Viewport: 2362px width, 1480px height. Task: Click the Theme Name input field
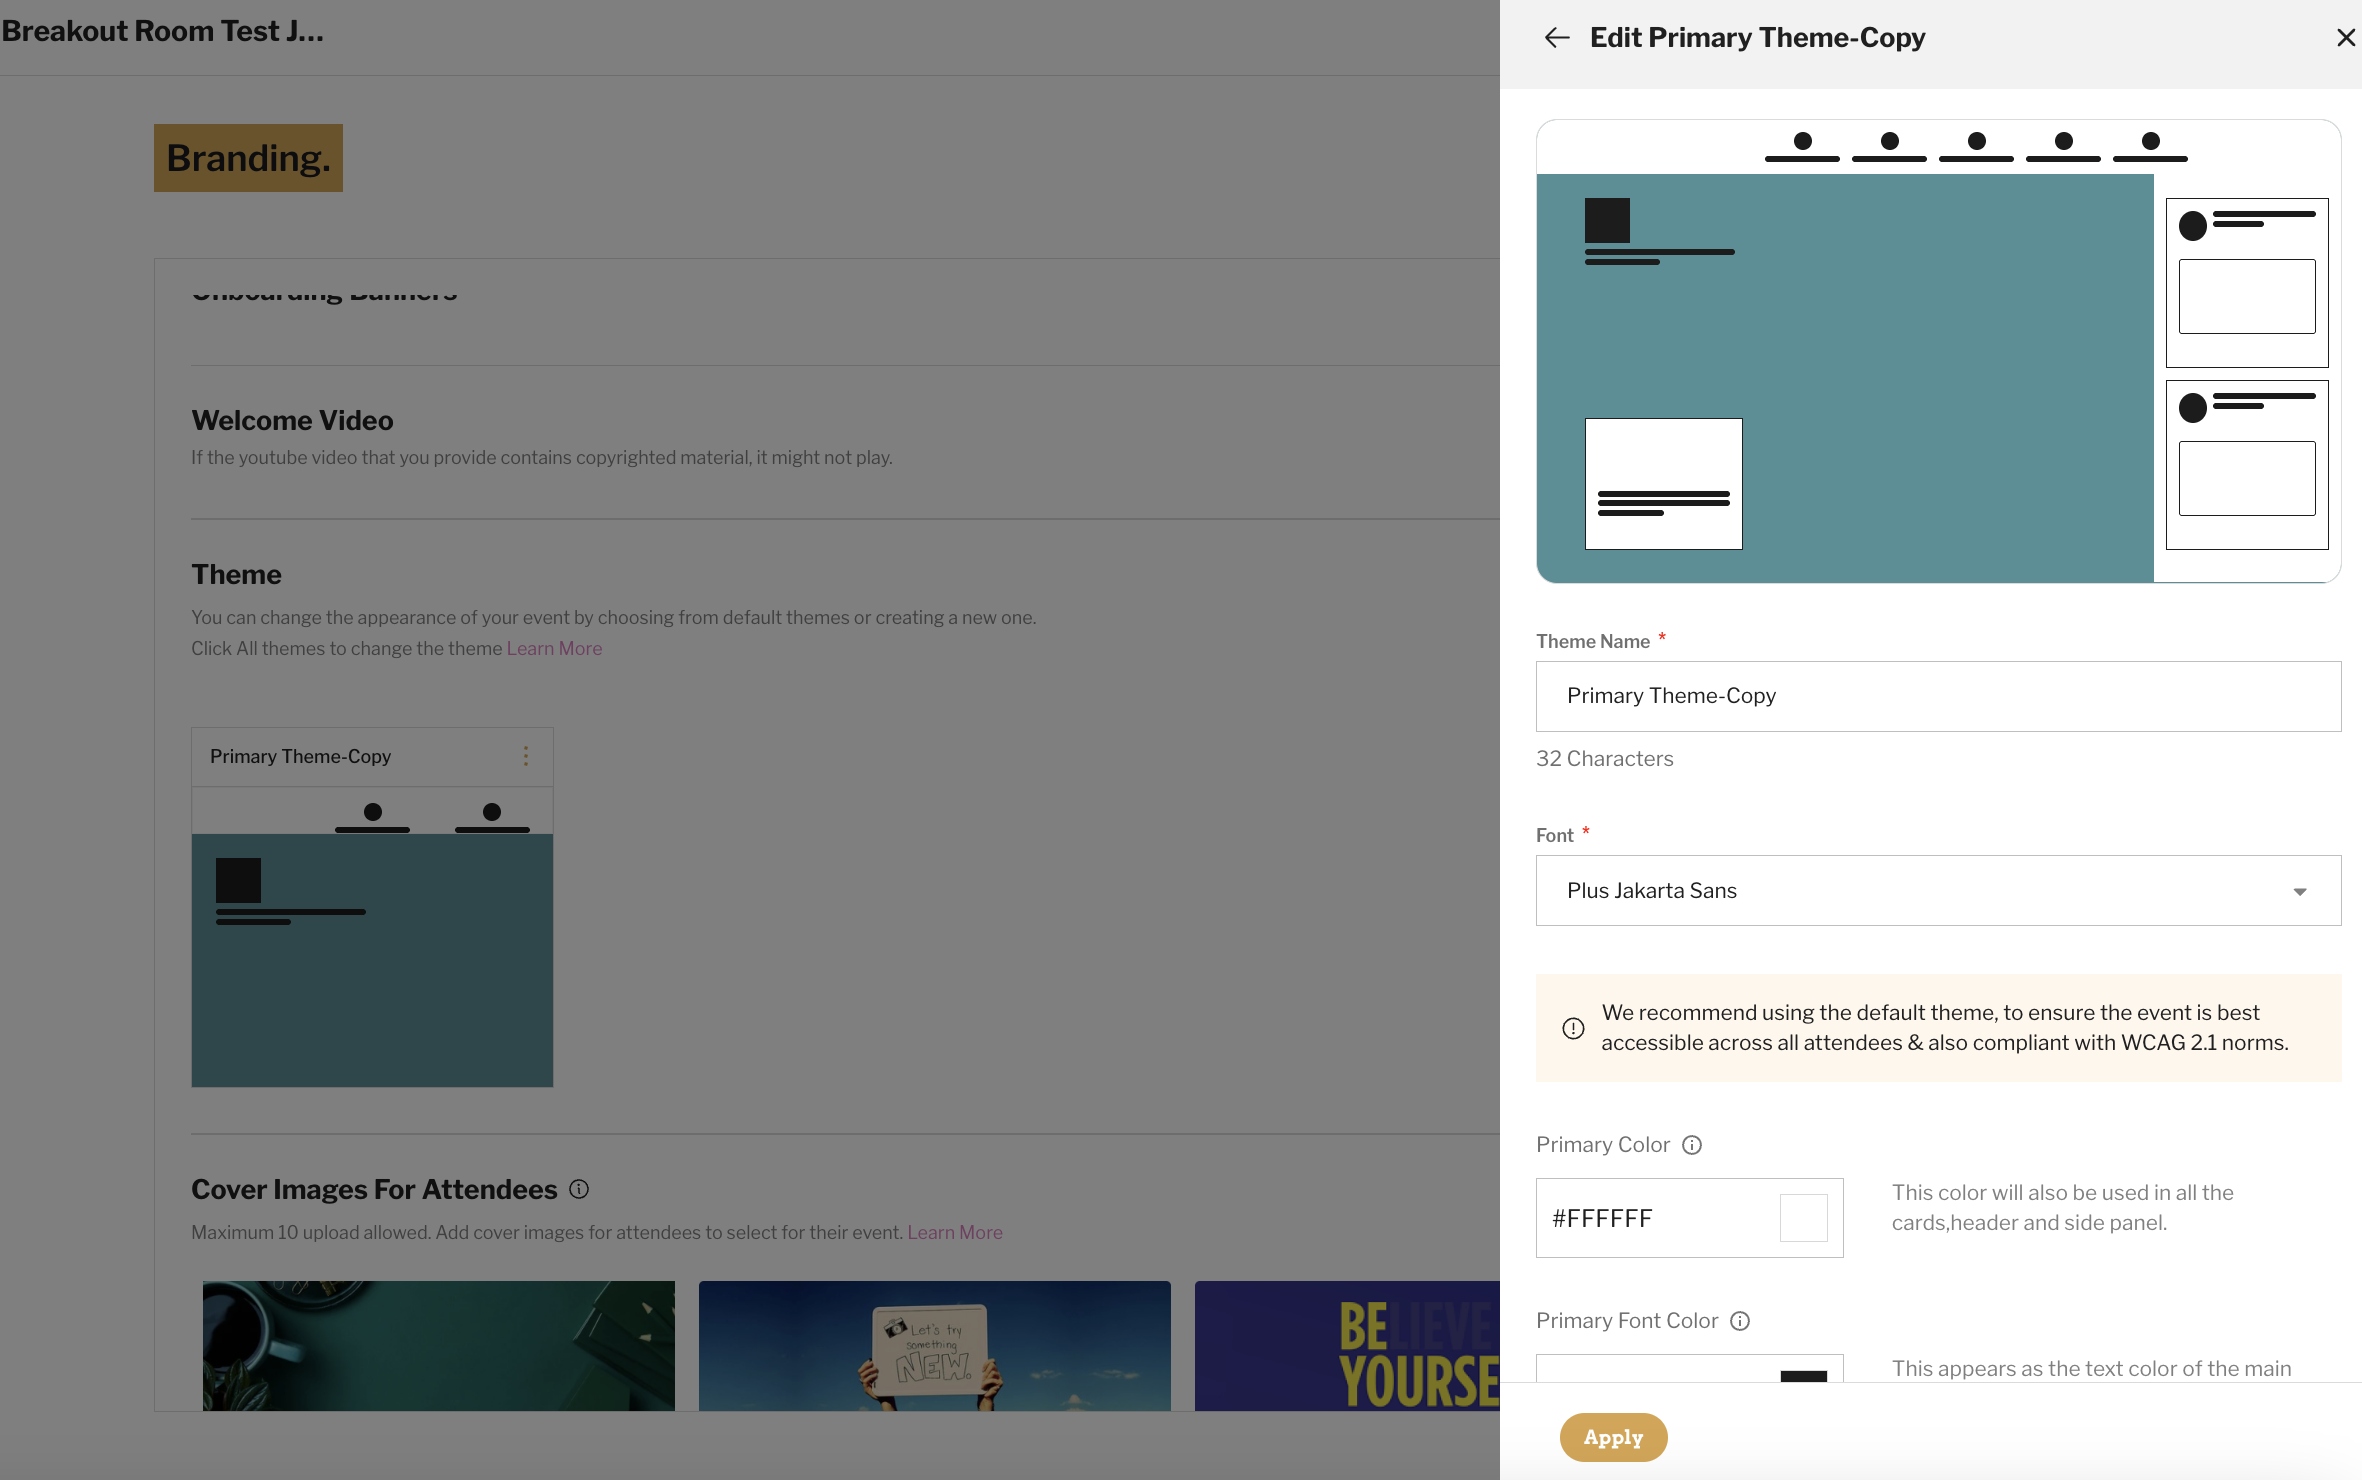(x=1938, y=696)
